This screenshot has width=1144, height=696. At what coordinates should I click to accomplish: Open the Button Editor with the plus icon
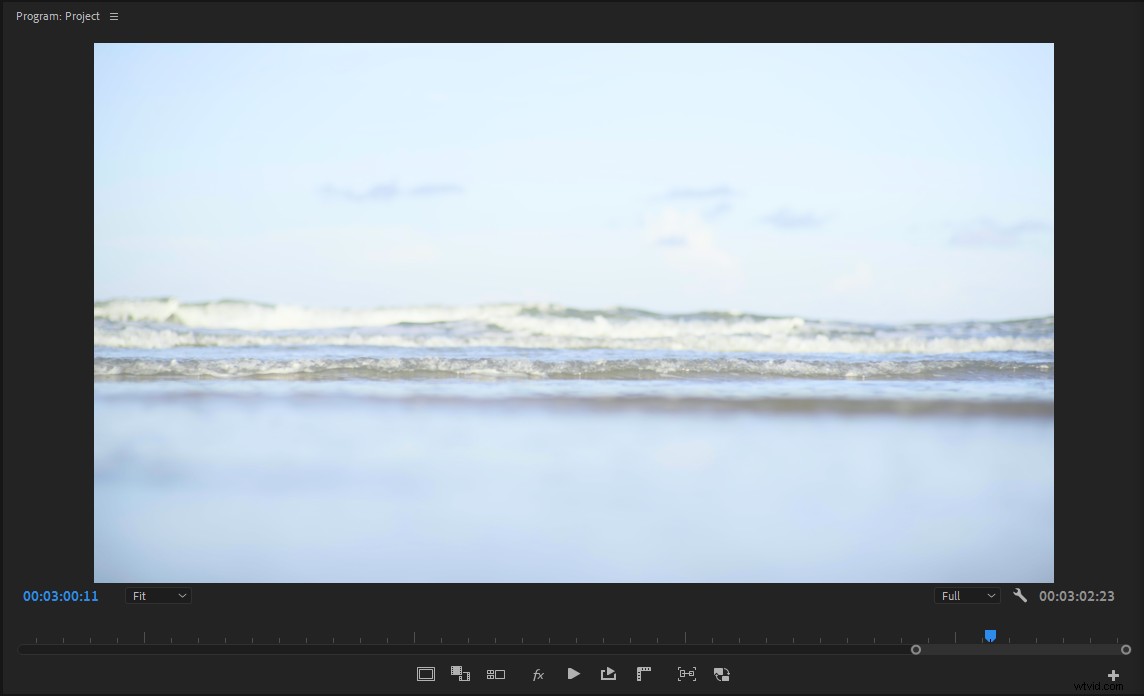coord(1112,675)
